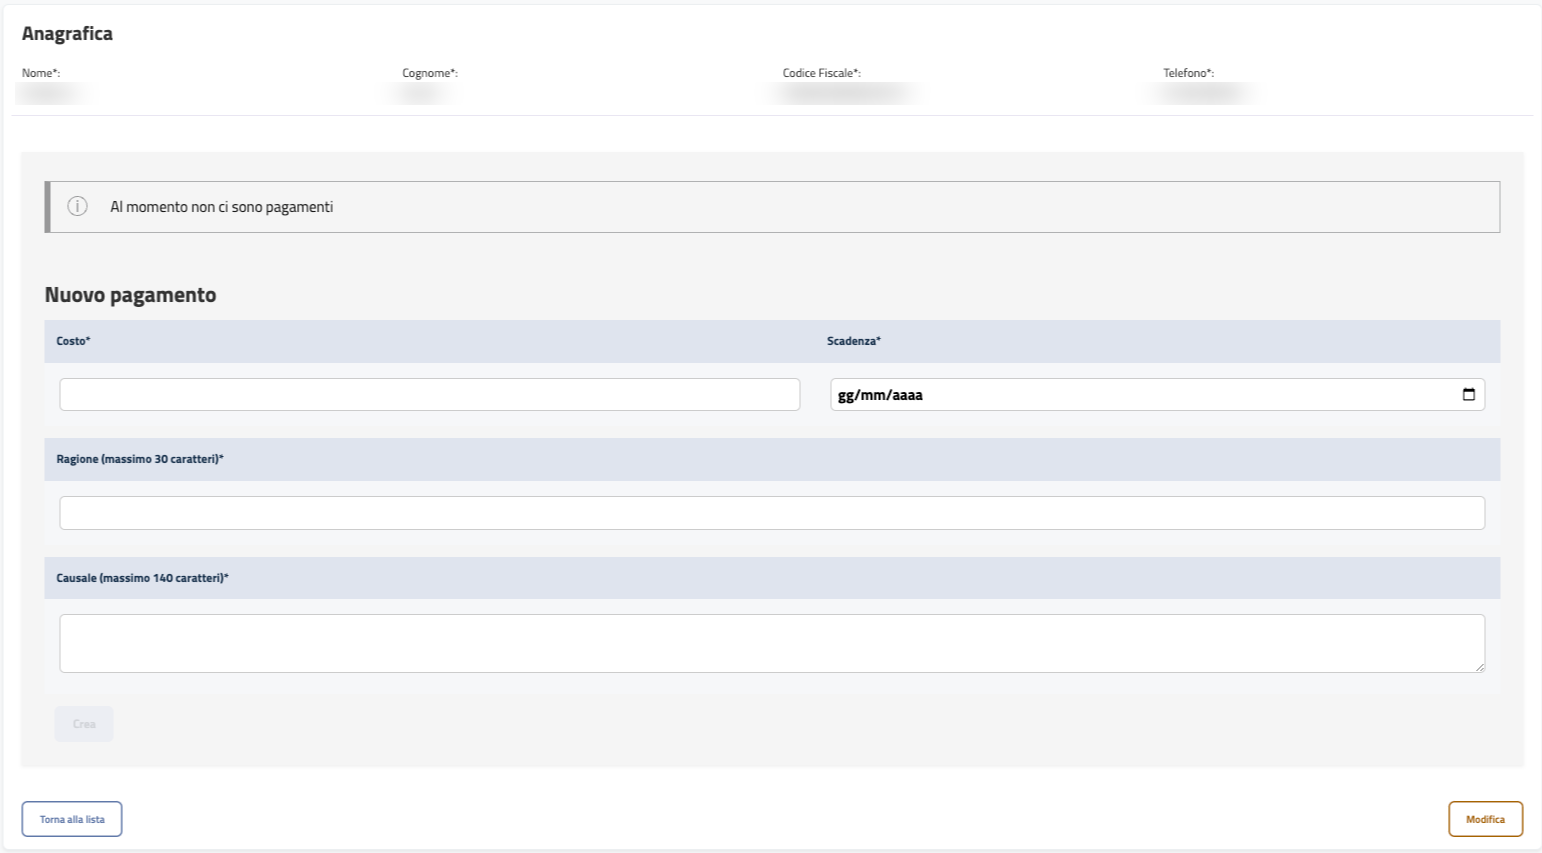Click the 'Scadenza*' field label

(853, 341)
